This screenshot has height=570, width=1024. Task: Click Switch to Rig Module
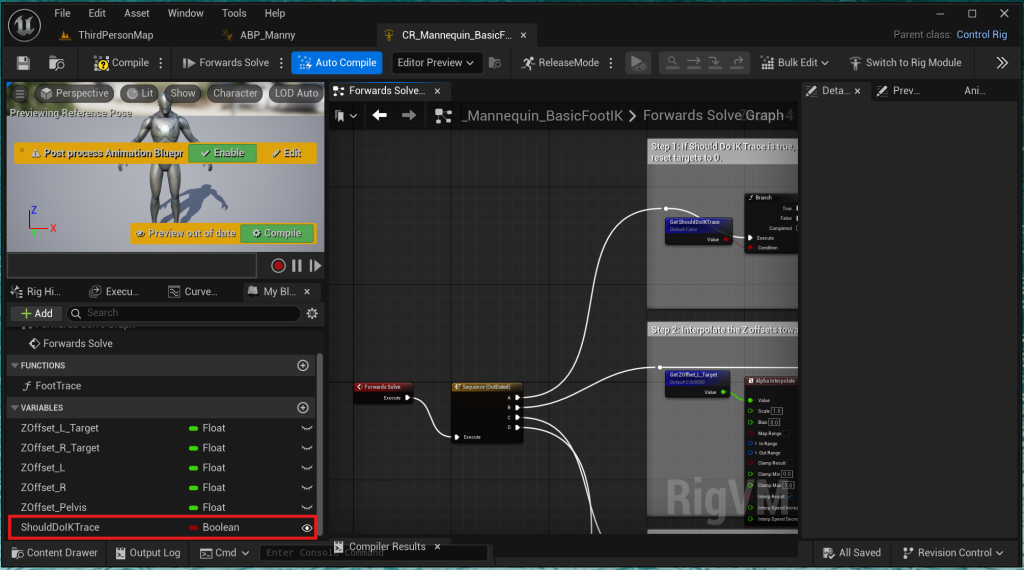(905, 63)
